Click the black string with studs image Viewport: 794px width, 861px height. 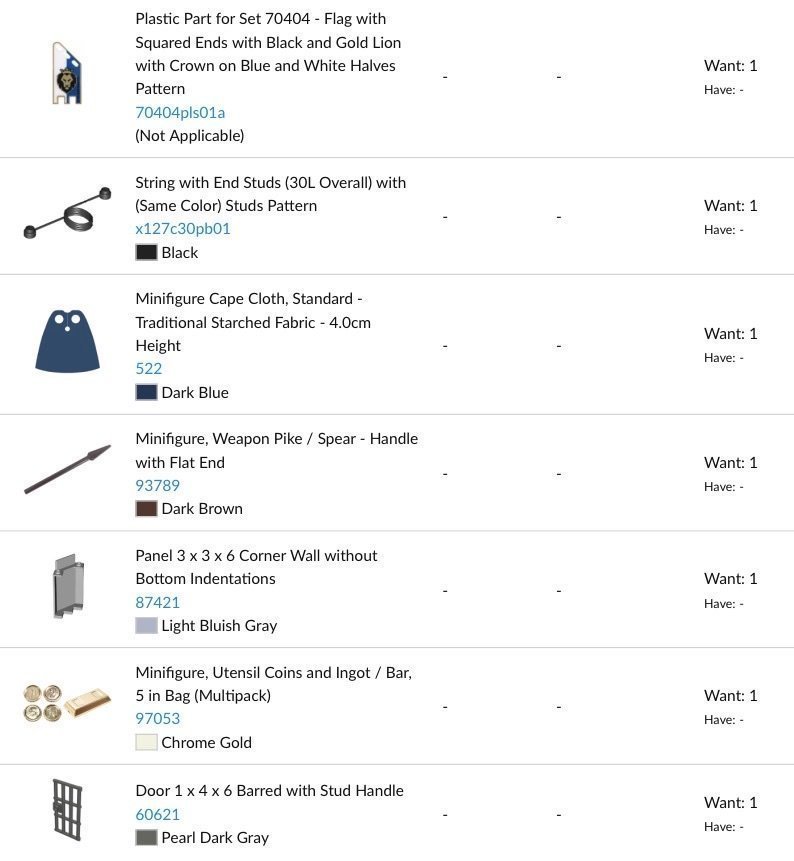[x=67, y=212]
